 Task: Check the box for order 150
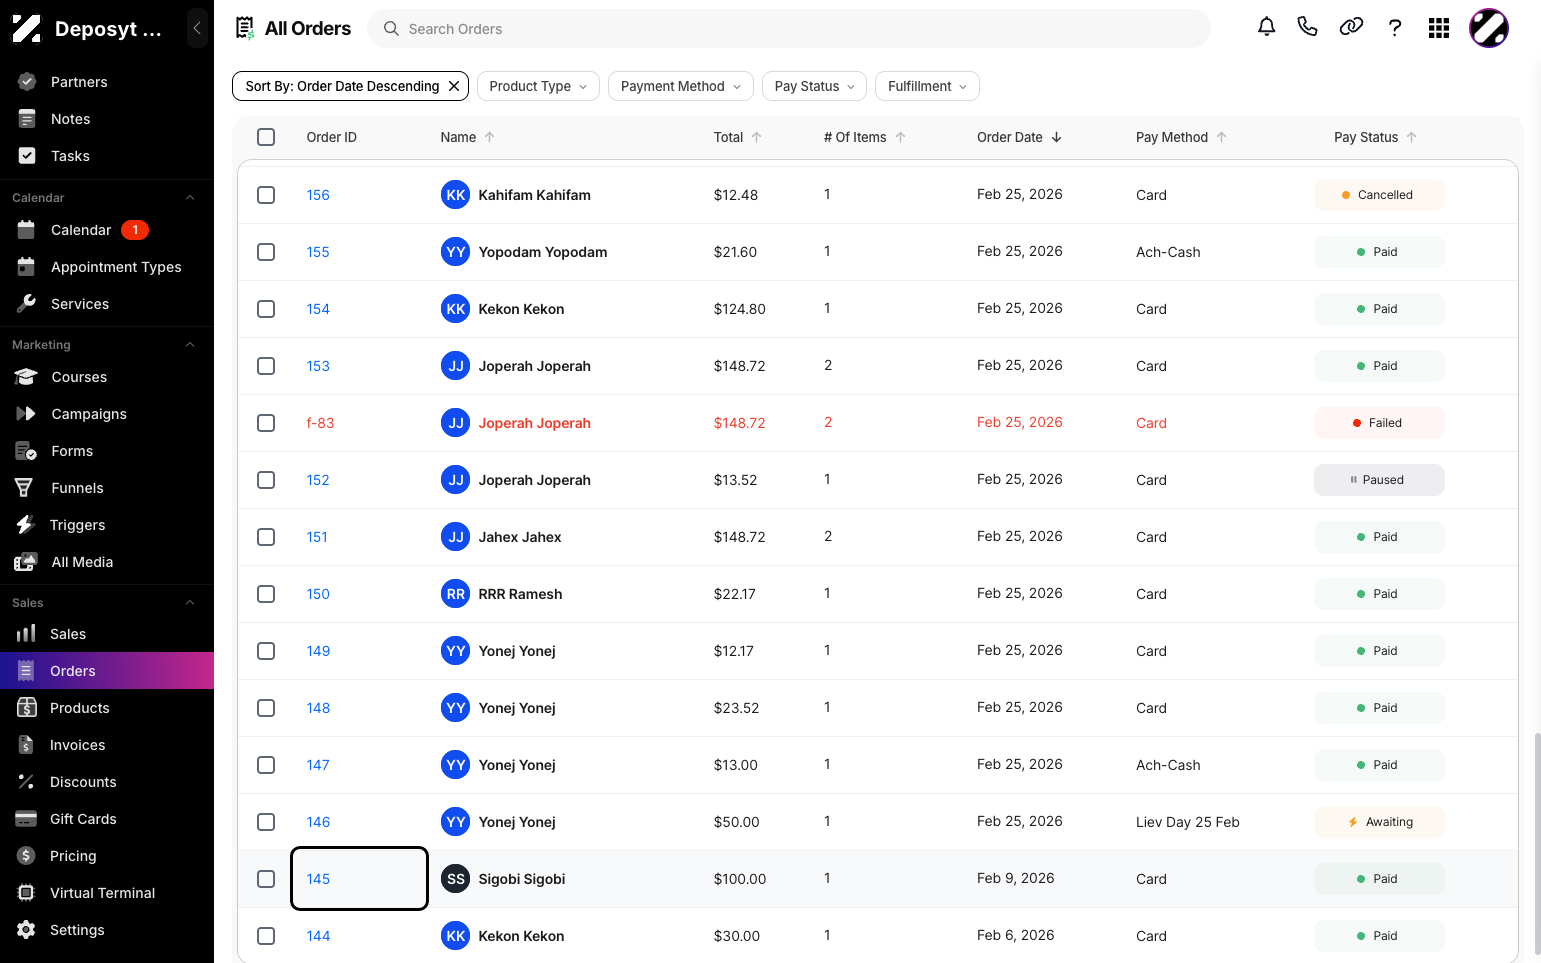click(266, 594)
